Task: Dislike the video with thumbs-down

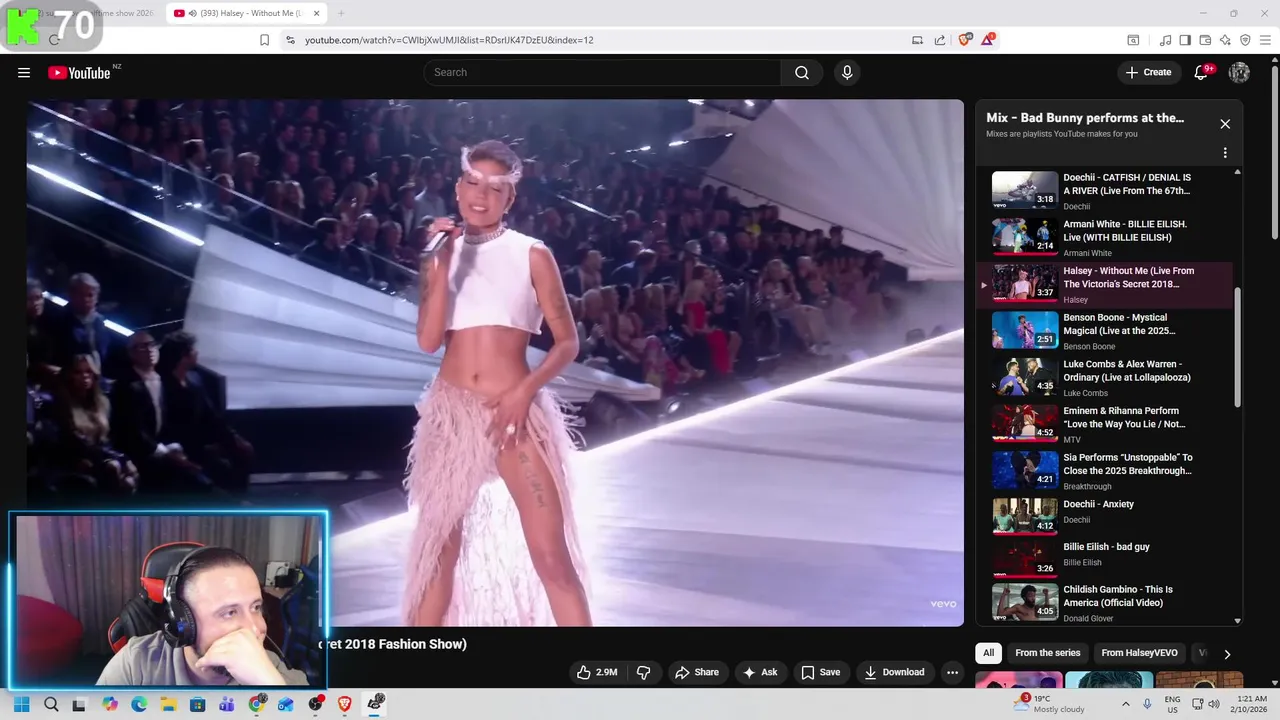Action: (x=643, y=672)
